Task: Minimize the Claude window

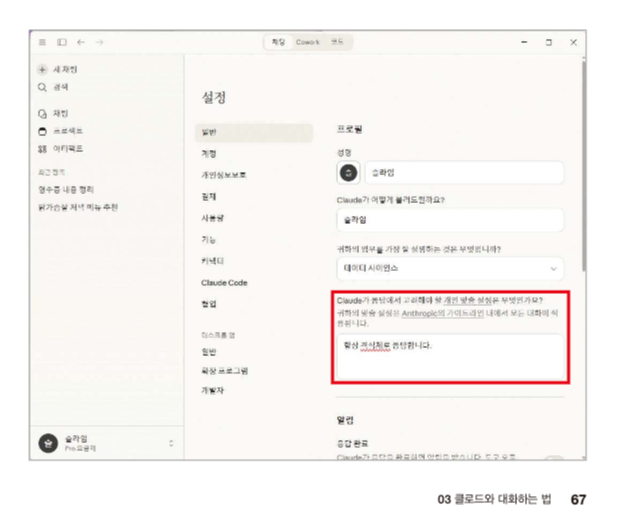Action: 524,42
